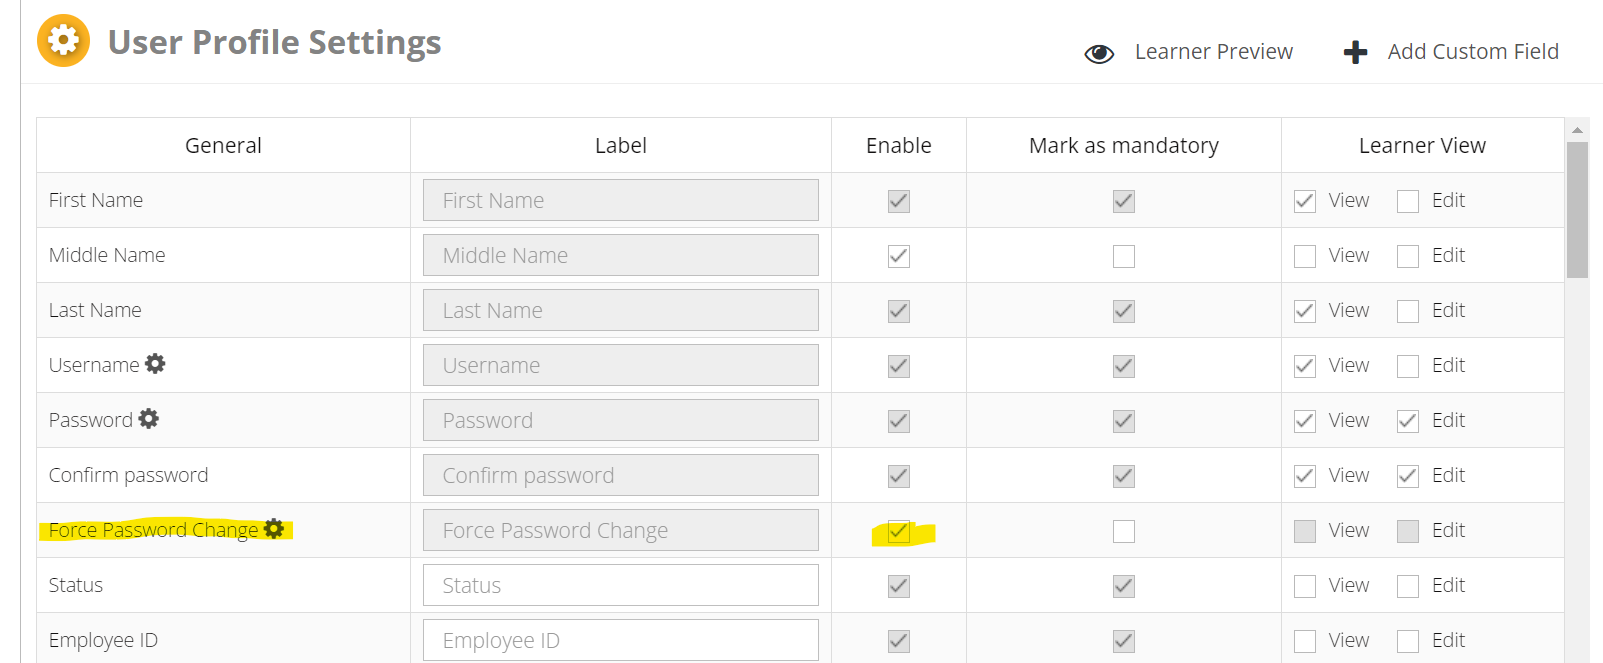Open gear icon beside Force Password Change
The width and height of the screenshot is (1603, 663).
274,530
